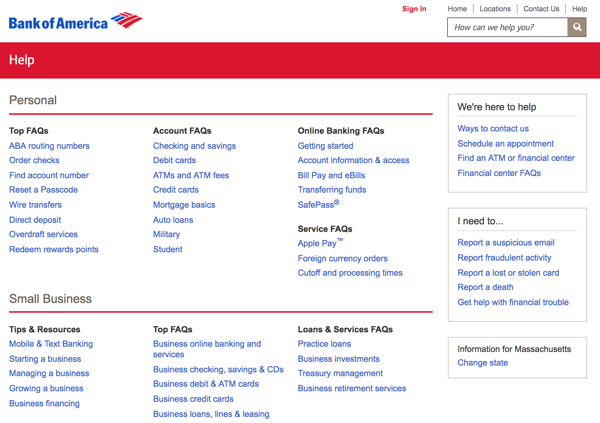Select Contact Us in top navigation
The height and width of the screenshot is (423, 600).
(x=541, y=9)
